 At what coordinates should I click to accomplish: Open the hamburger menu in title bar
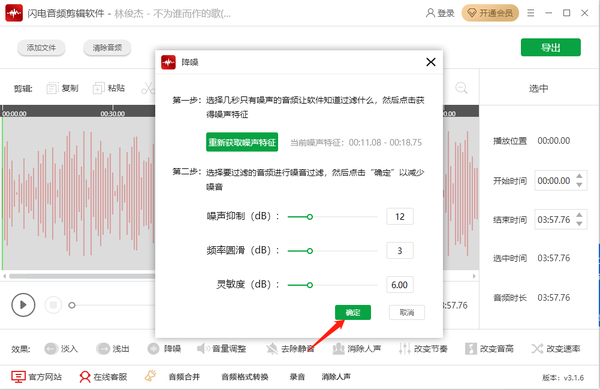click(x=530, y=13)
